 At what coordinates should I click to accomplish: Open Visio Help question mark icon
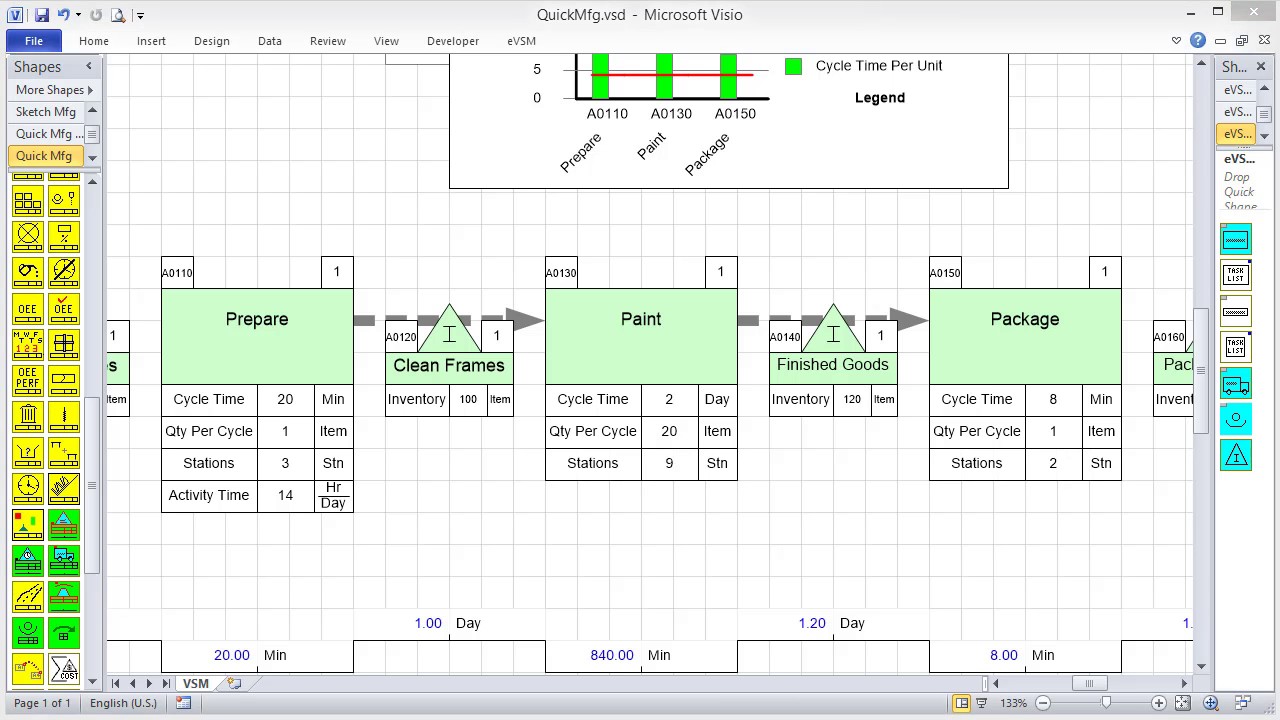(1198, 41)
